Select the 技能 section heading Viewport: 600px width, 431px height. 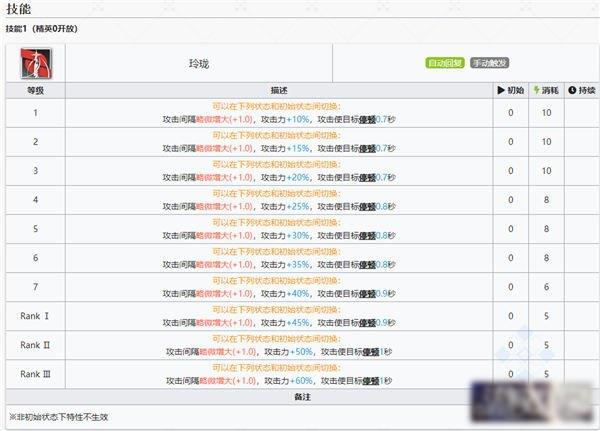click(x=18, y=9)
